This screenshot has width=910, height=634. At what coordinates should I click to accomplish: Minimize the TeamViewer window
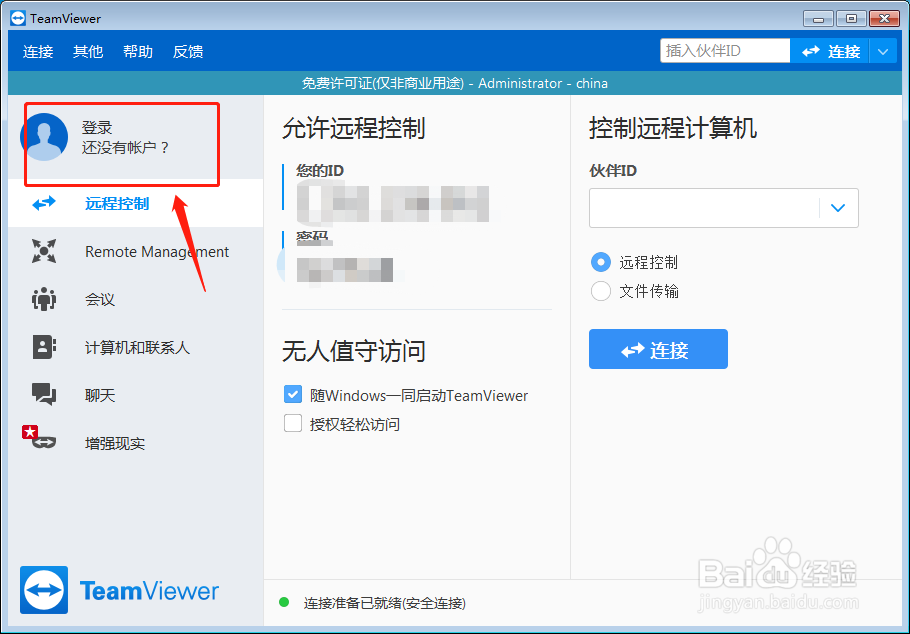pos(819,19)
